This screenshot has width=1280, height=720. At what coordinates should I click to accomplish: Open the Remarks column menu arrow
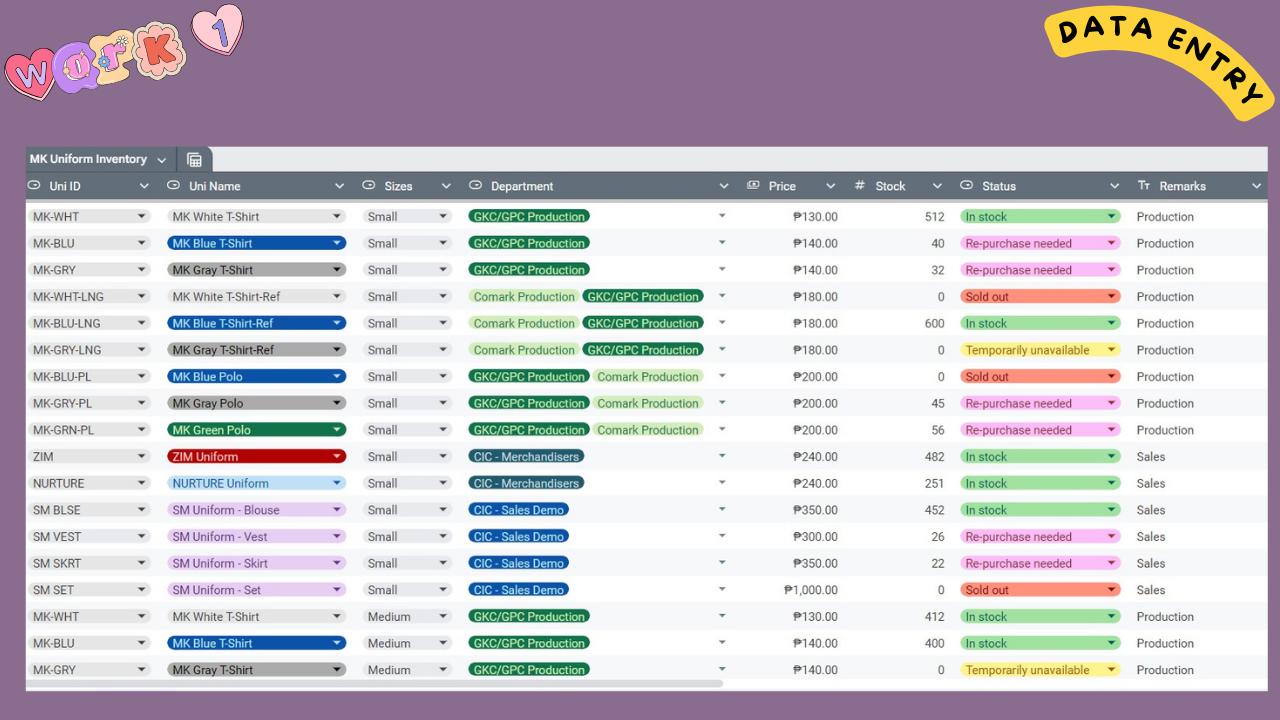[x=1257, y=186]
